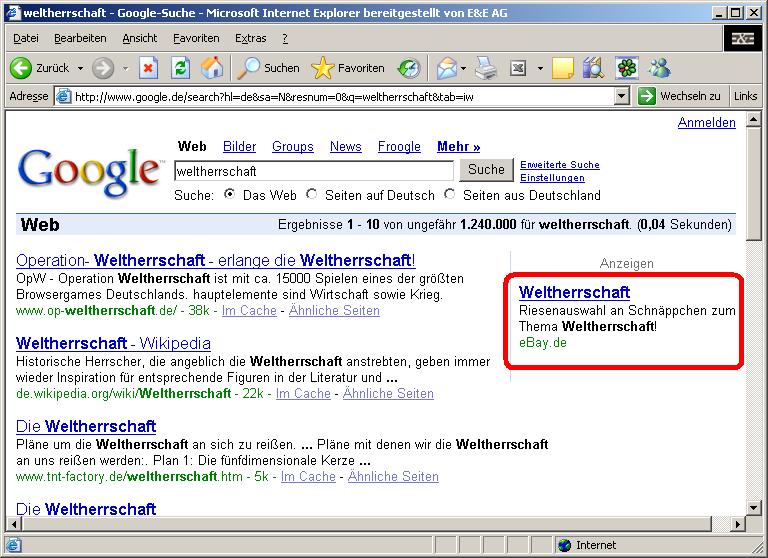
Task: Click the horizontal scrollbar left arrow
Action: 13,524
